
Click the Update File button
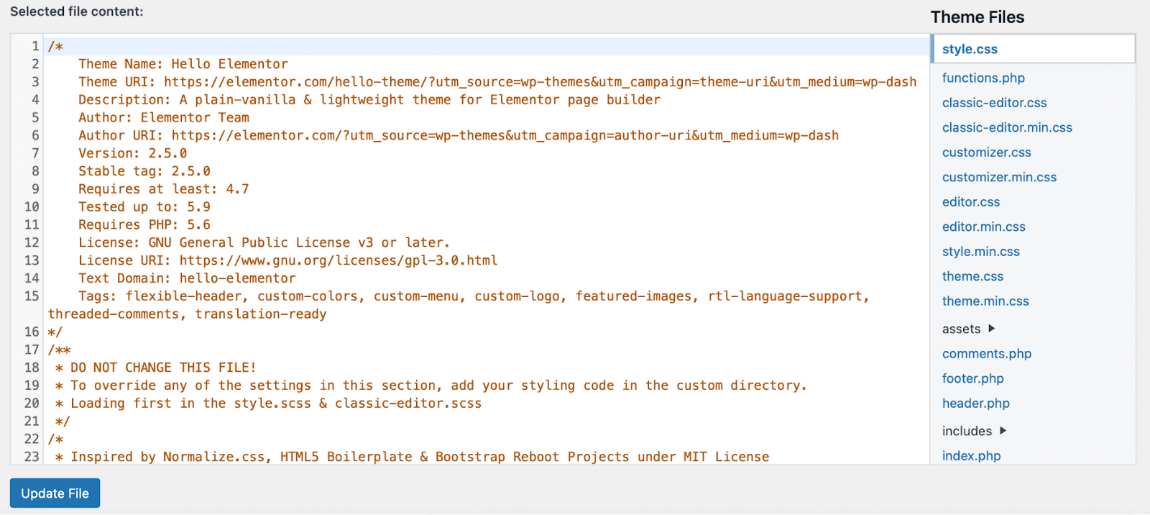pyautogui.click(x=55, y=493)
